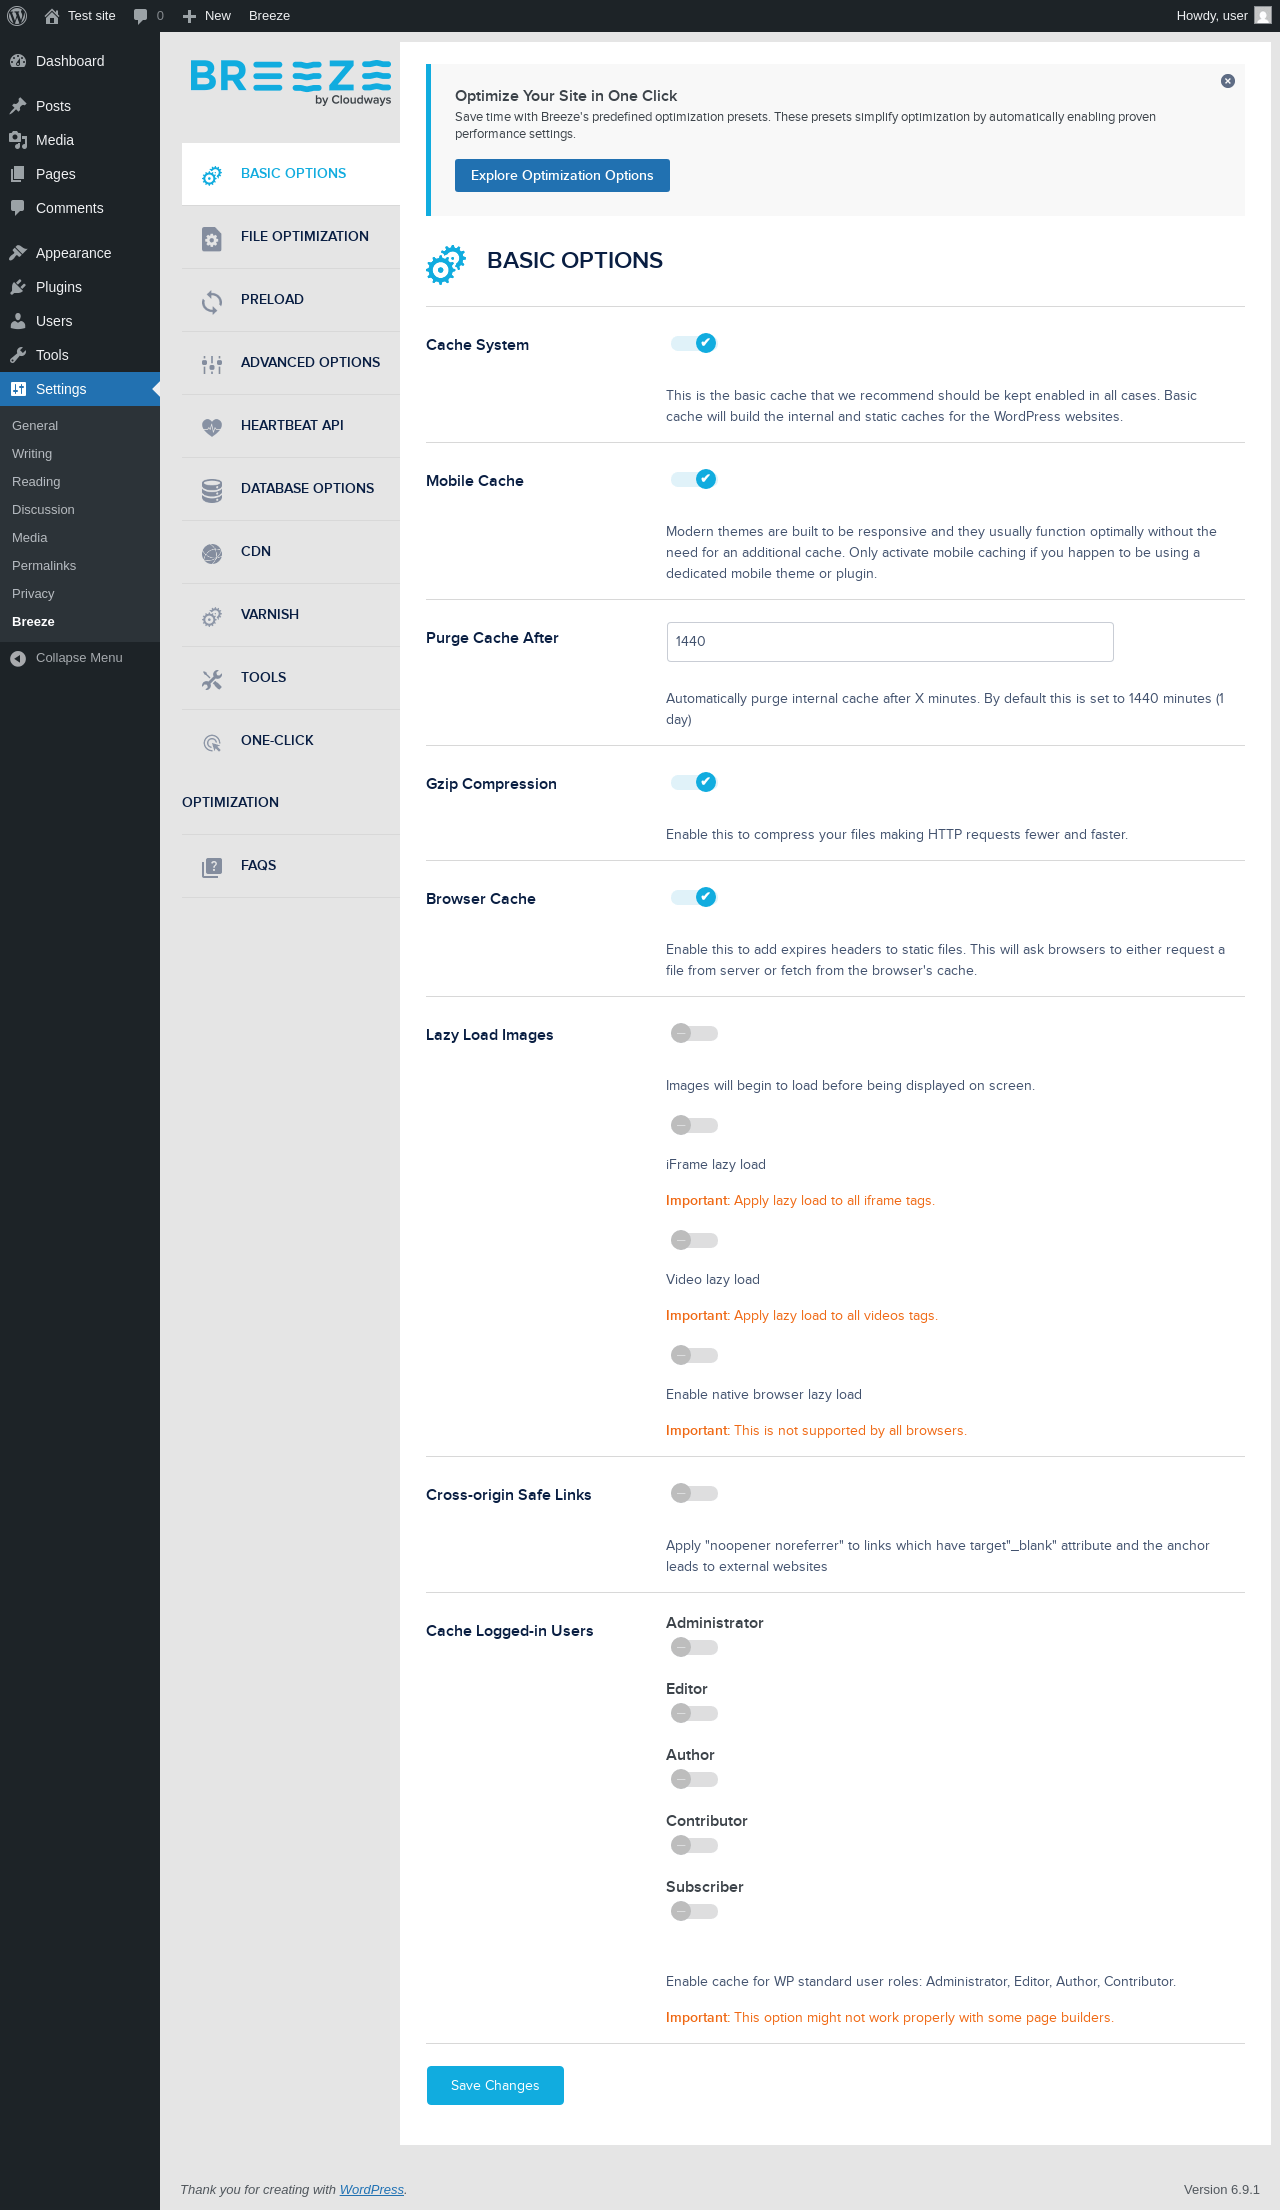This screenshot has width=1280, height=2210.
Task: Click the Heartbeat API heart icon
Action: pyautogui.click(x=212, y=428)
